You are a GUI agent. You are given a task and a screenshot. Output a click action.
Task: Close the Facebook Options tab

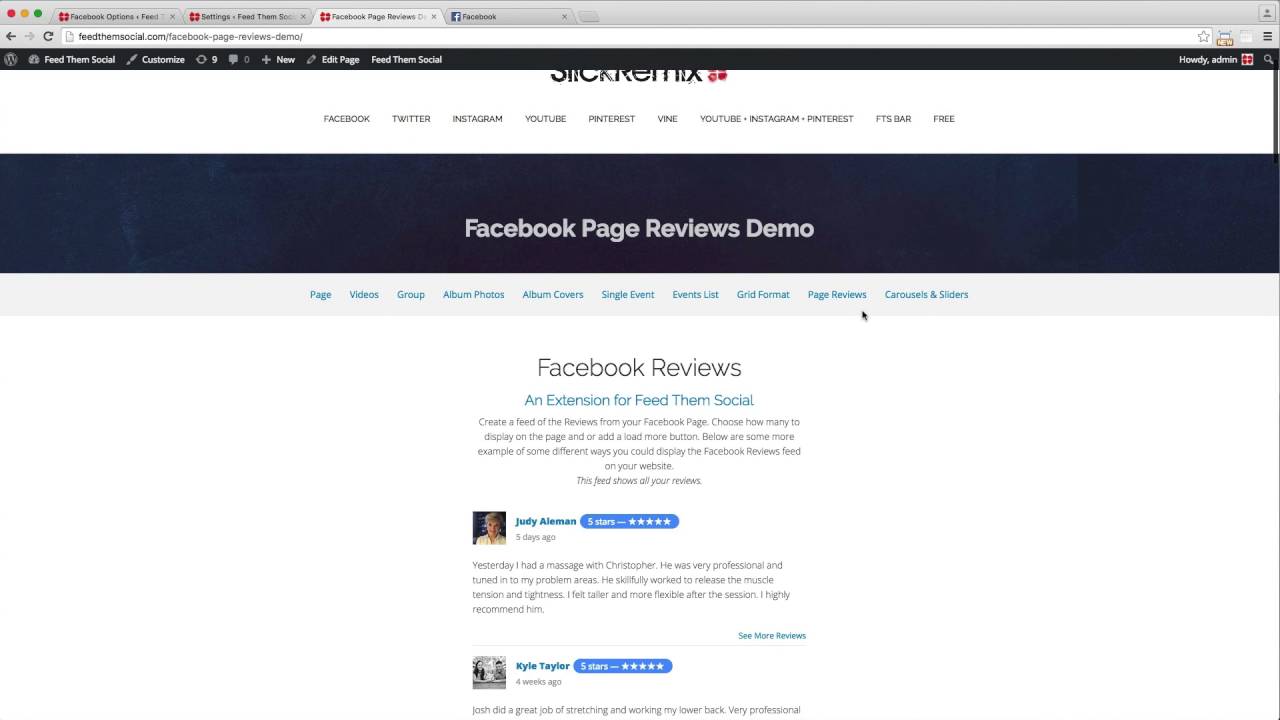coord(172,16)
